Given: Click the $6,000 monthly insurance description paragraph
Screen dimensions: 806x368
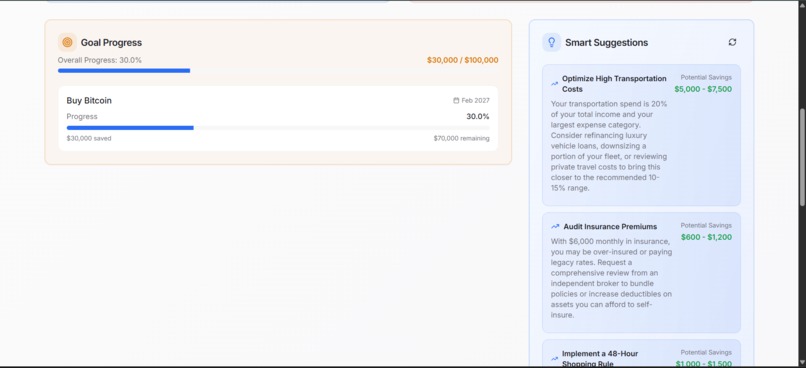Looking at the screenshot, I should [x=611, y=278].
